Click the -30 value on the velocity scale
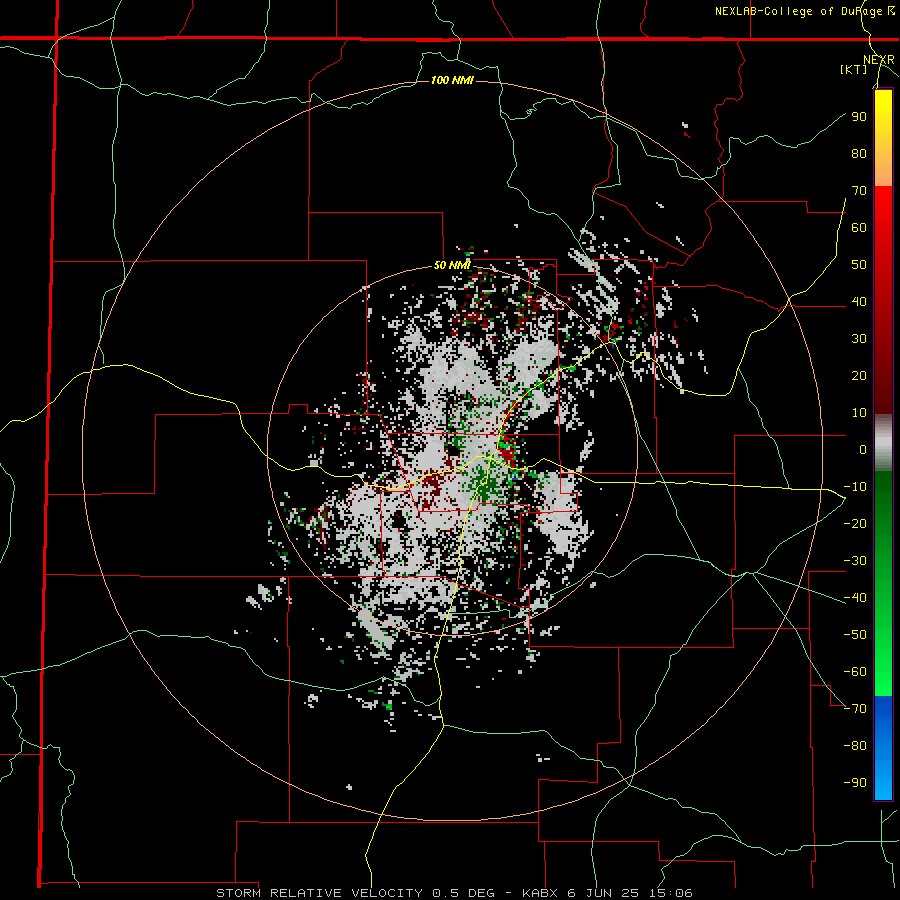The height and width of the screenshot is (900, 900). pos(855,561)
